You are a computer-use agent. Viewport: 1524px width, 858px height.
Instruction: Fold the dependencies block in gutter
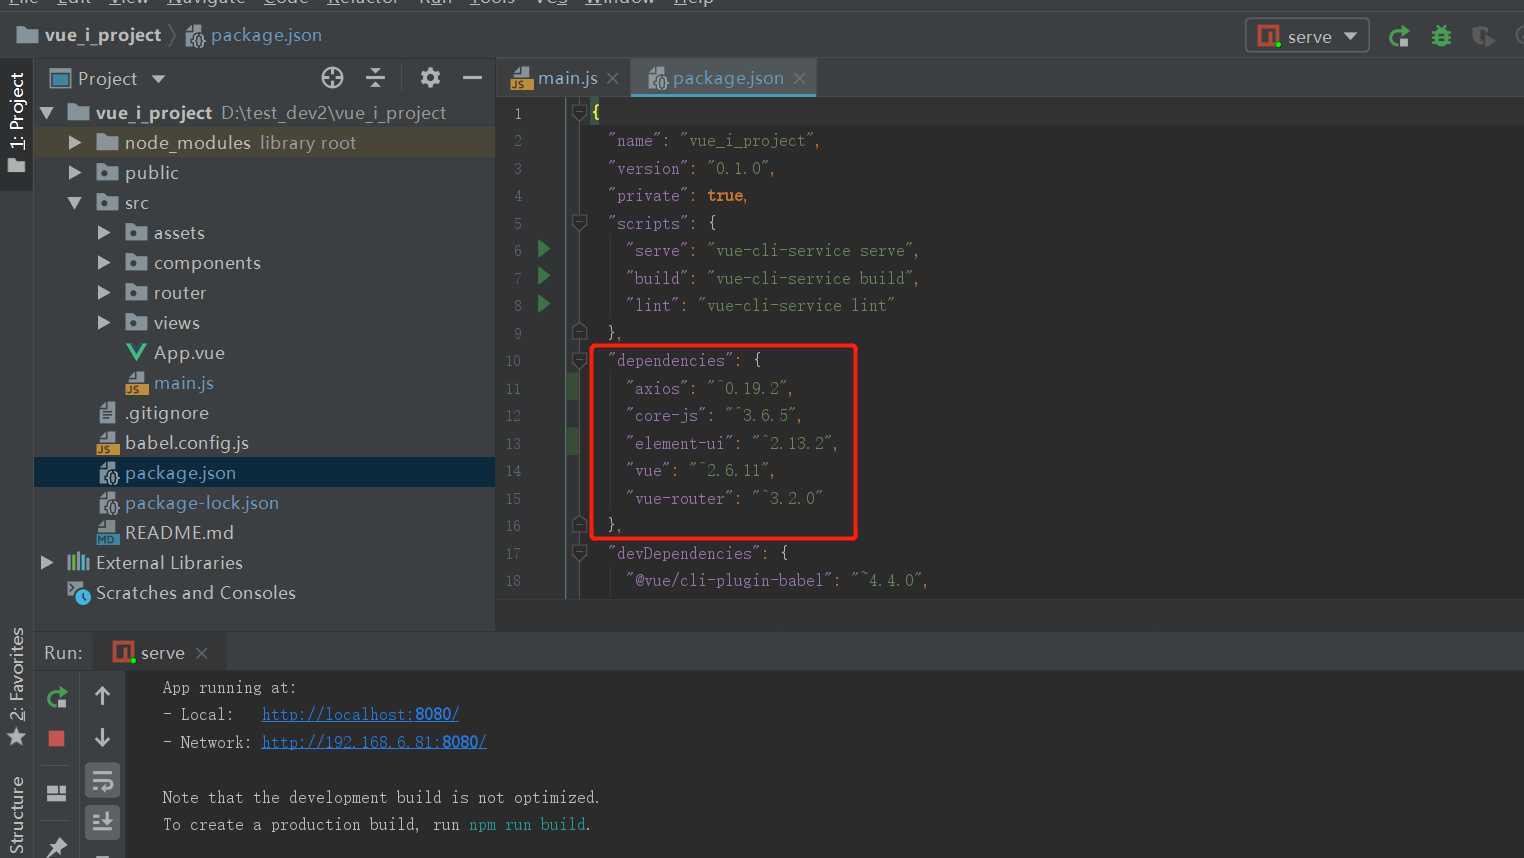[579, 359]
